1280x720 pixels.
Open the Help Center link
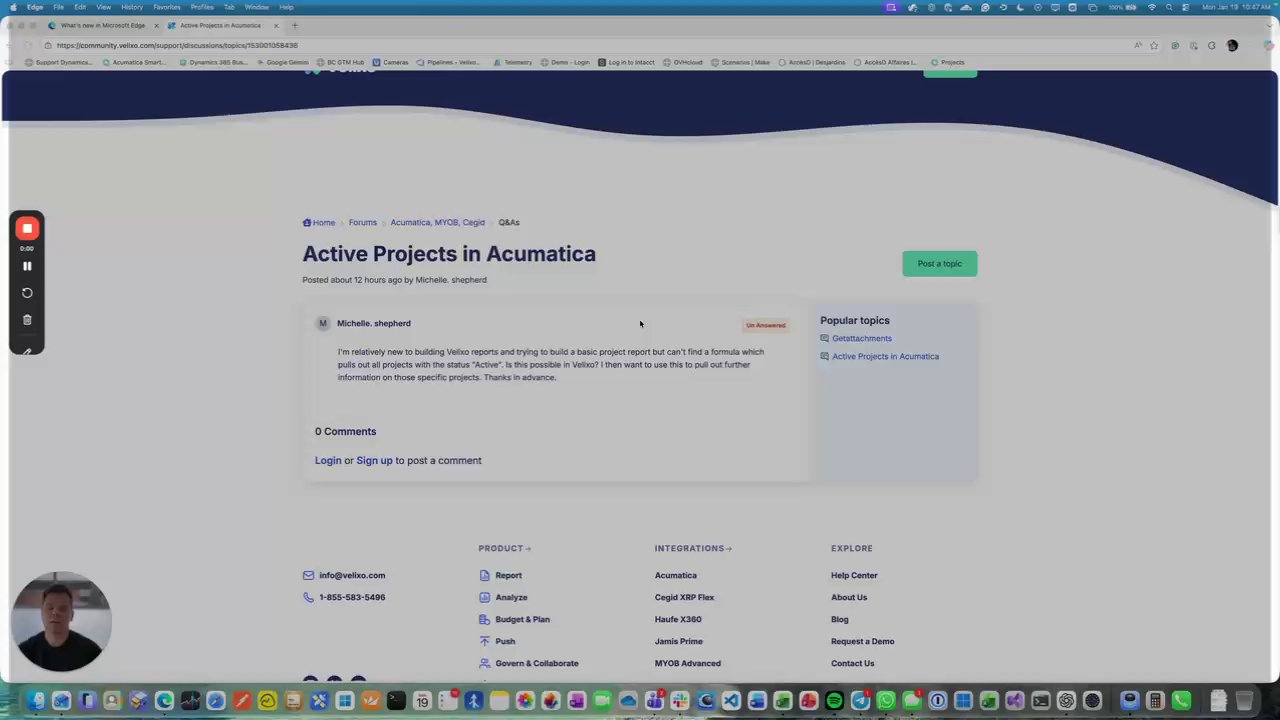pyautogui.click(x=854, y=575)
